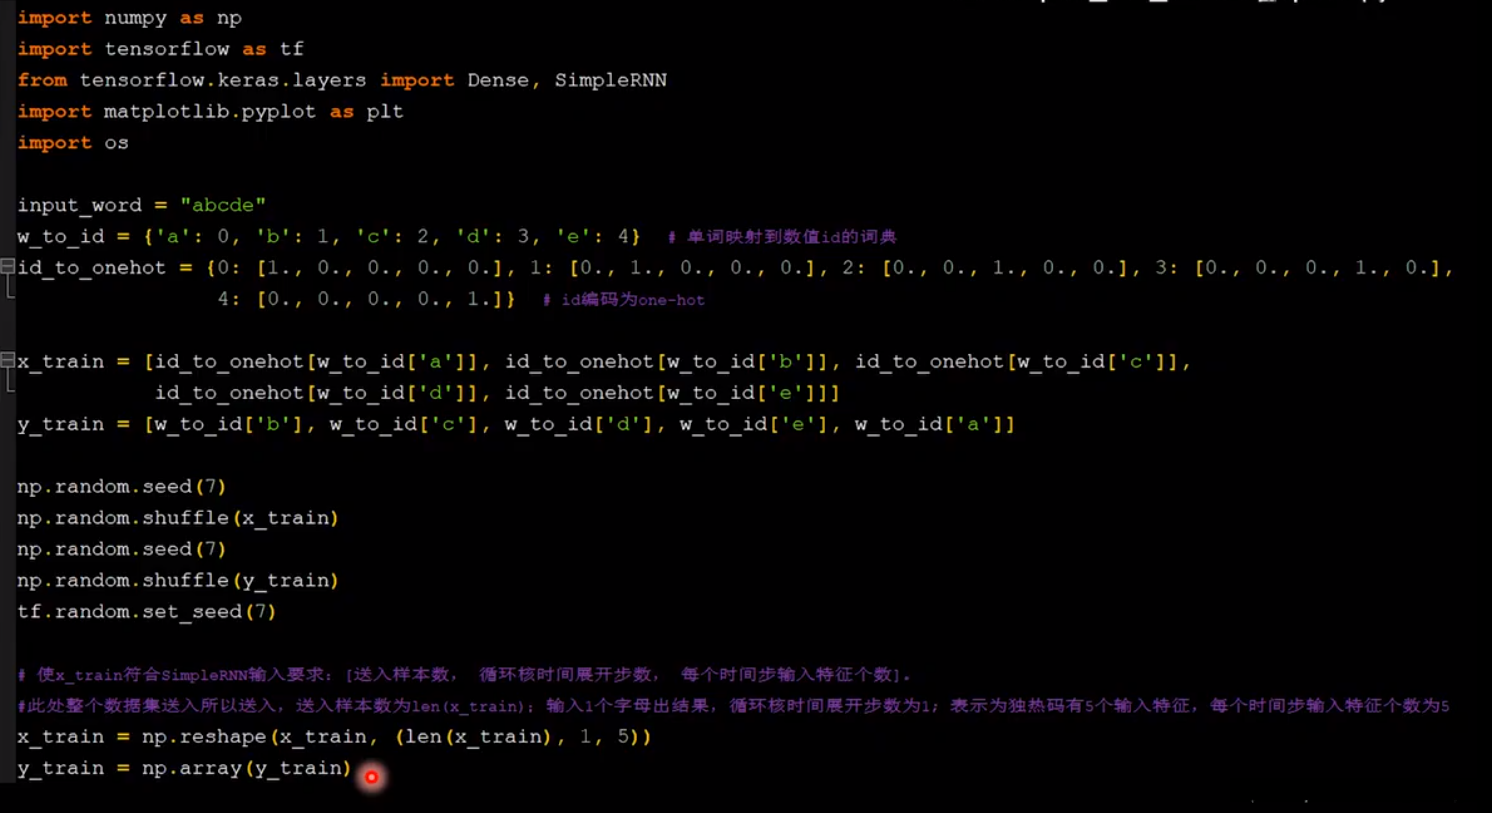The width and height of the screenshot is (1492, 813).
Task: Click the w_to_id dictionary definition
Action: [300, 236]
